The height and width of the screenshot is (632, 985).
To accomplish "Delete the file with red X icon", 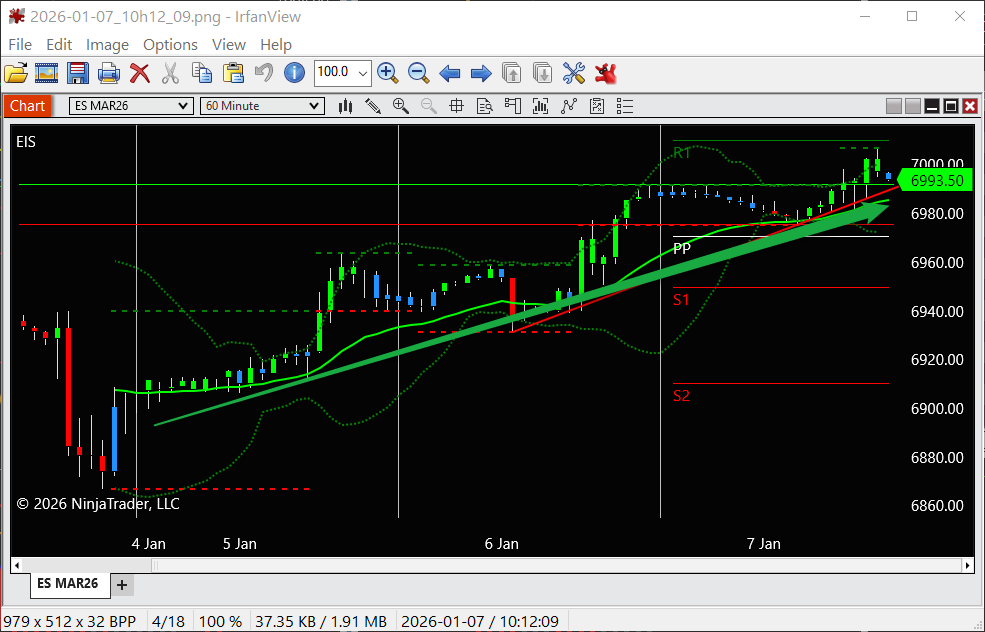I will point(139,74).
